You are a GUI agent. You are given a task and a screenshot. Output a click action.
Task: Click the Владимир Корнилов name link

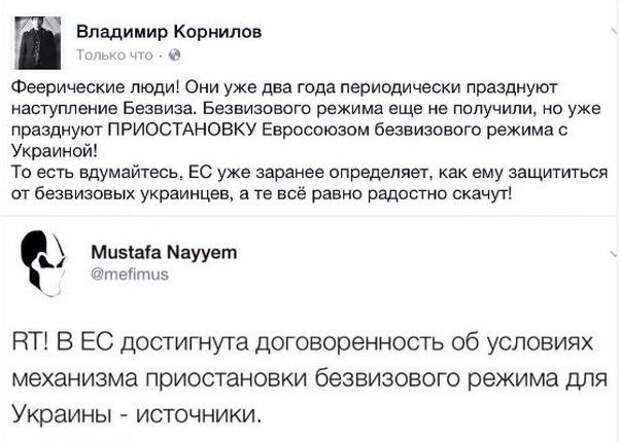pos(169,32)
